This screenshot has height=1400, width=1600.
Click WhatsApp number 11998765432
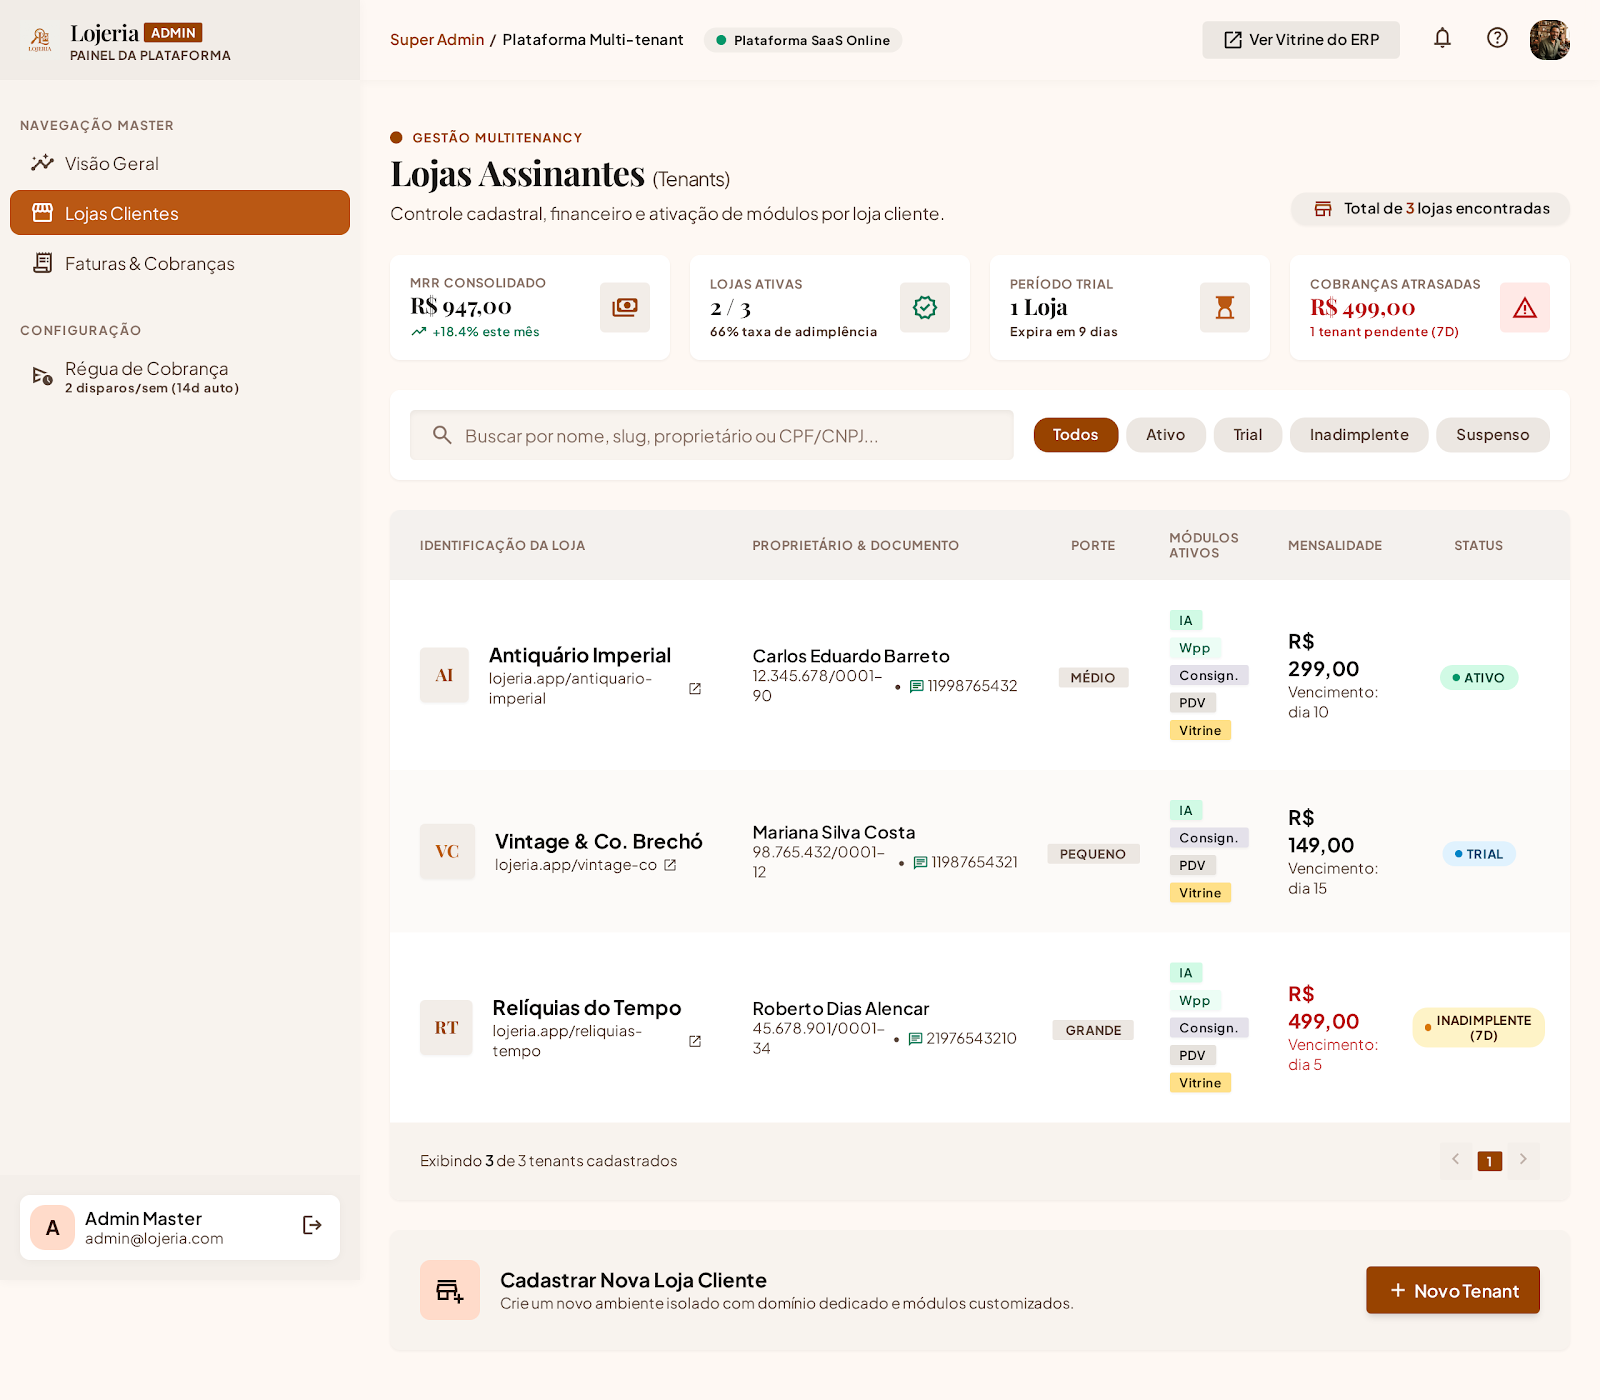tap(963, 686)
